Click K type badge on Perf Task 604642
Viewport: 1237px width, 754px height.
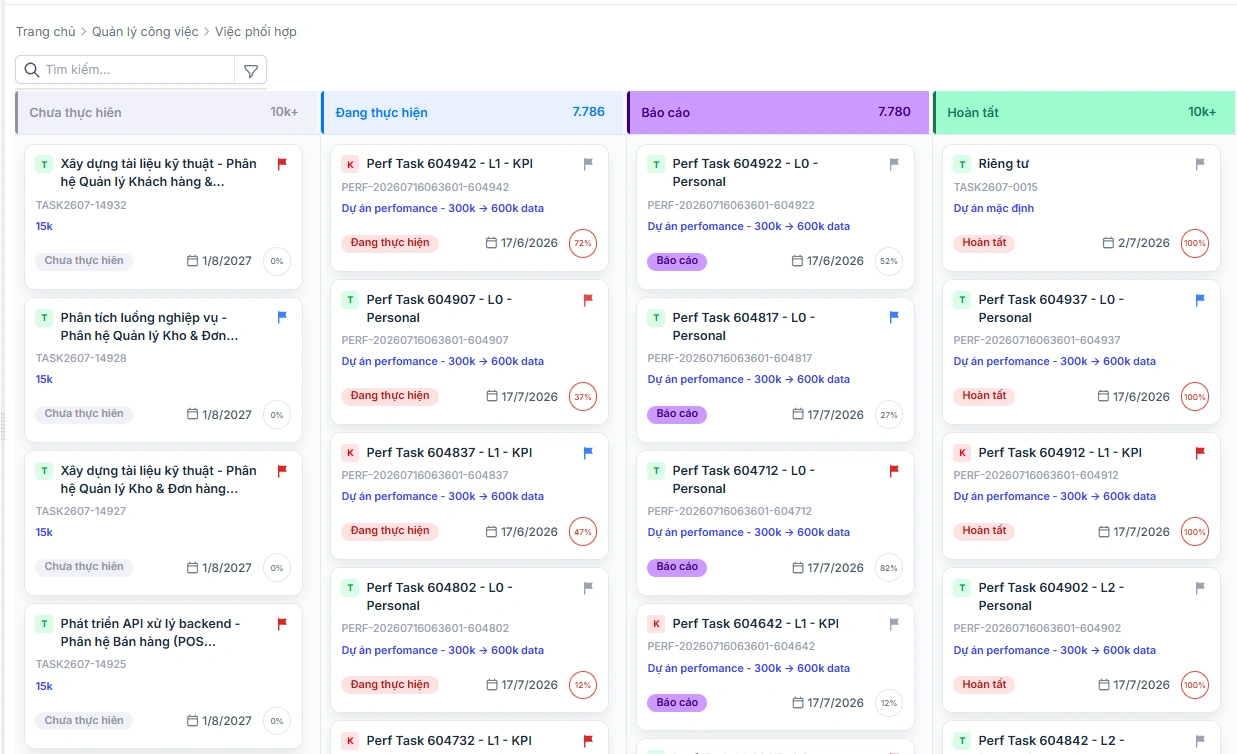[656, 624]
